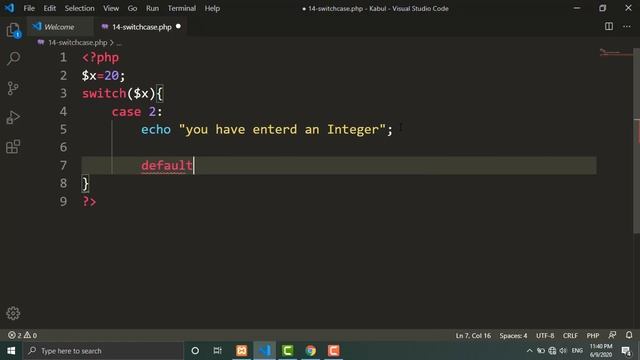Click Visual Studio Code taskbar icon

coord(264,351)
